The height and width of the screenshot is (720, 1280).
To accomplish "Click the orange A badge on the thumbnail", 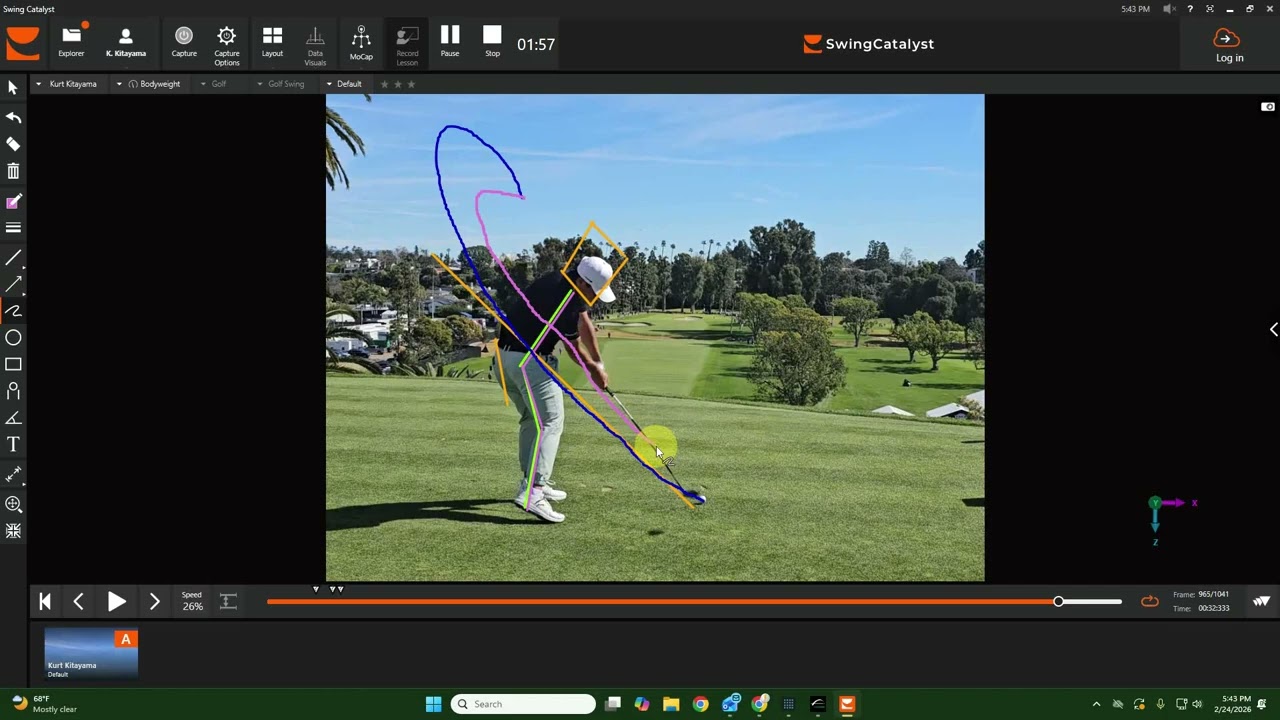I will 125,638.
